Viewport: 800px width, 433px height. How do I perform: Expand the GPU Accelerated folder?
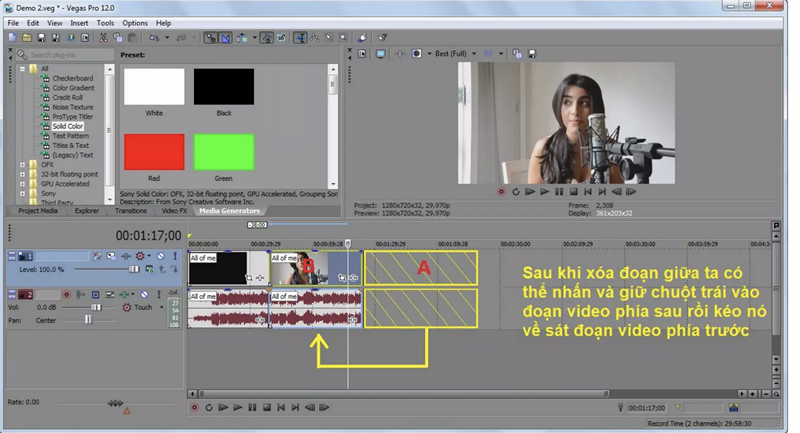(x=22, y=184)
